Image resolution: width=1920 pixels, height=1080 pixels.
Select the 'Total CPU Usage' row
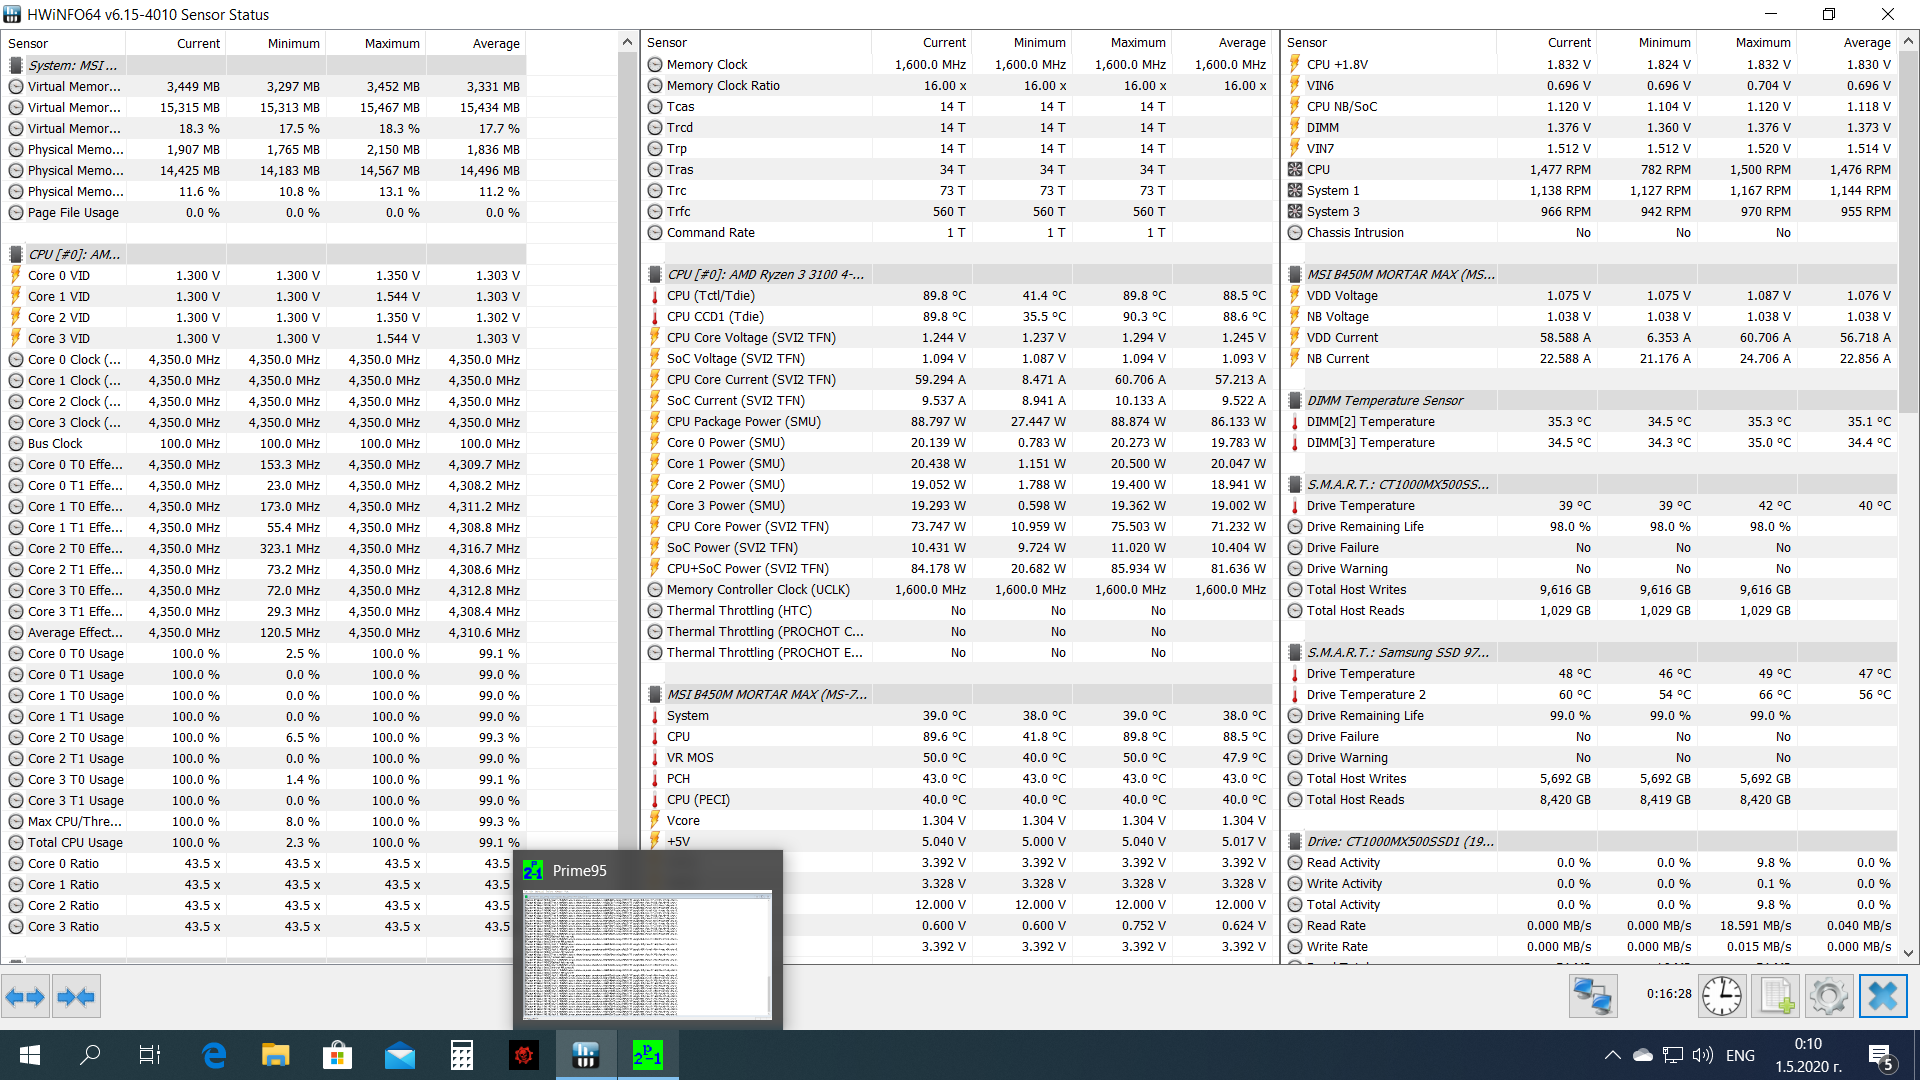[264, 842]
